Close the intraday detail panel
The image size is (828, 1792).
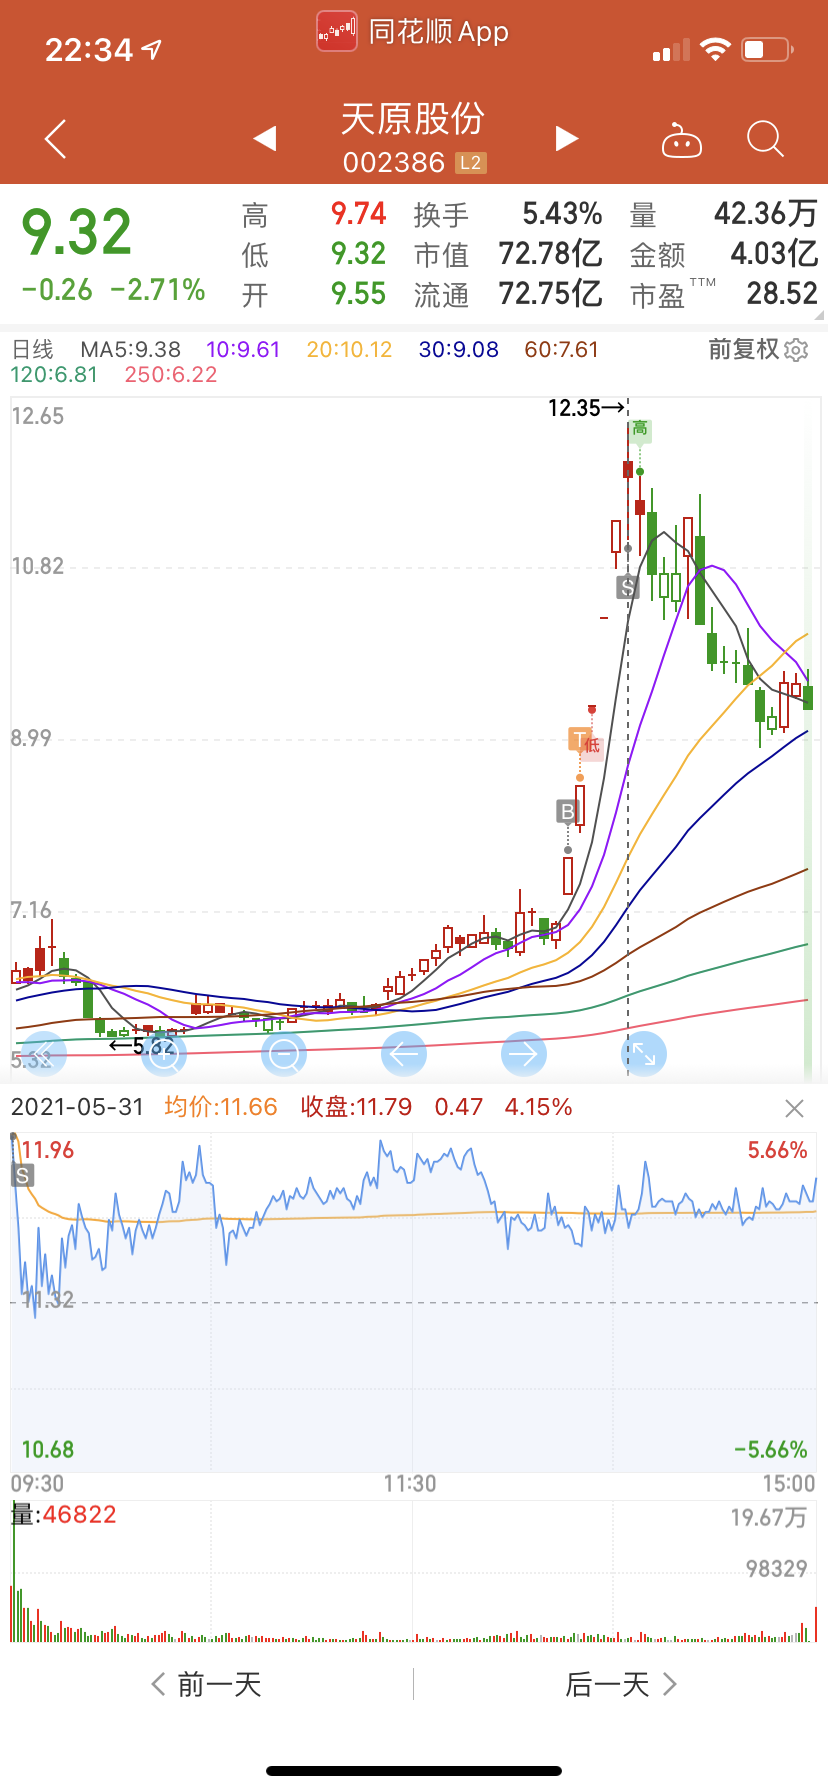pos(794,1108)
